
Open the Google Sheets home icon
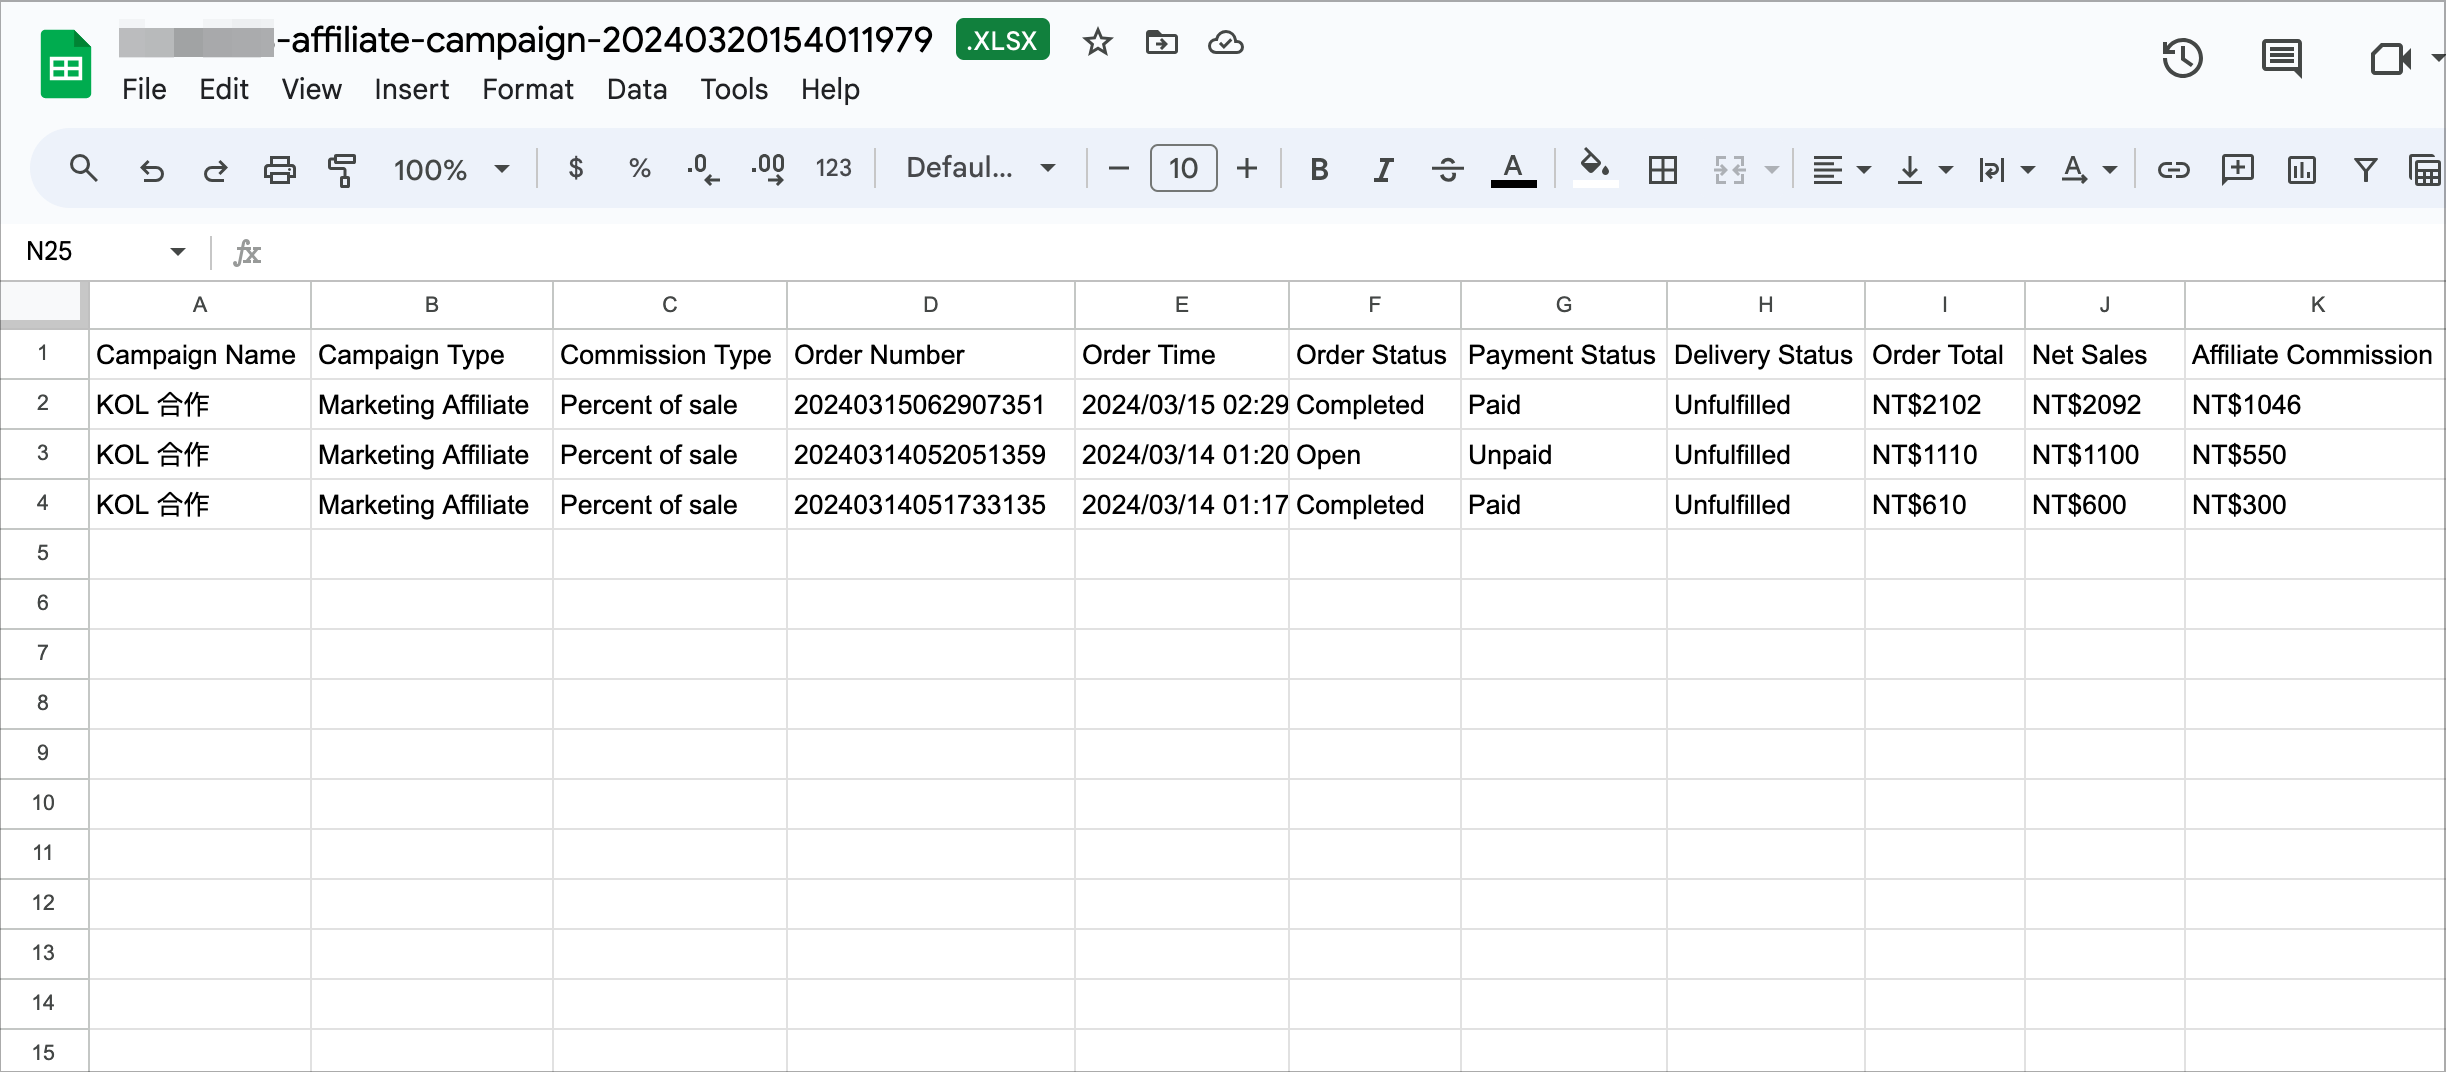point(66,65)
